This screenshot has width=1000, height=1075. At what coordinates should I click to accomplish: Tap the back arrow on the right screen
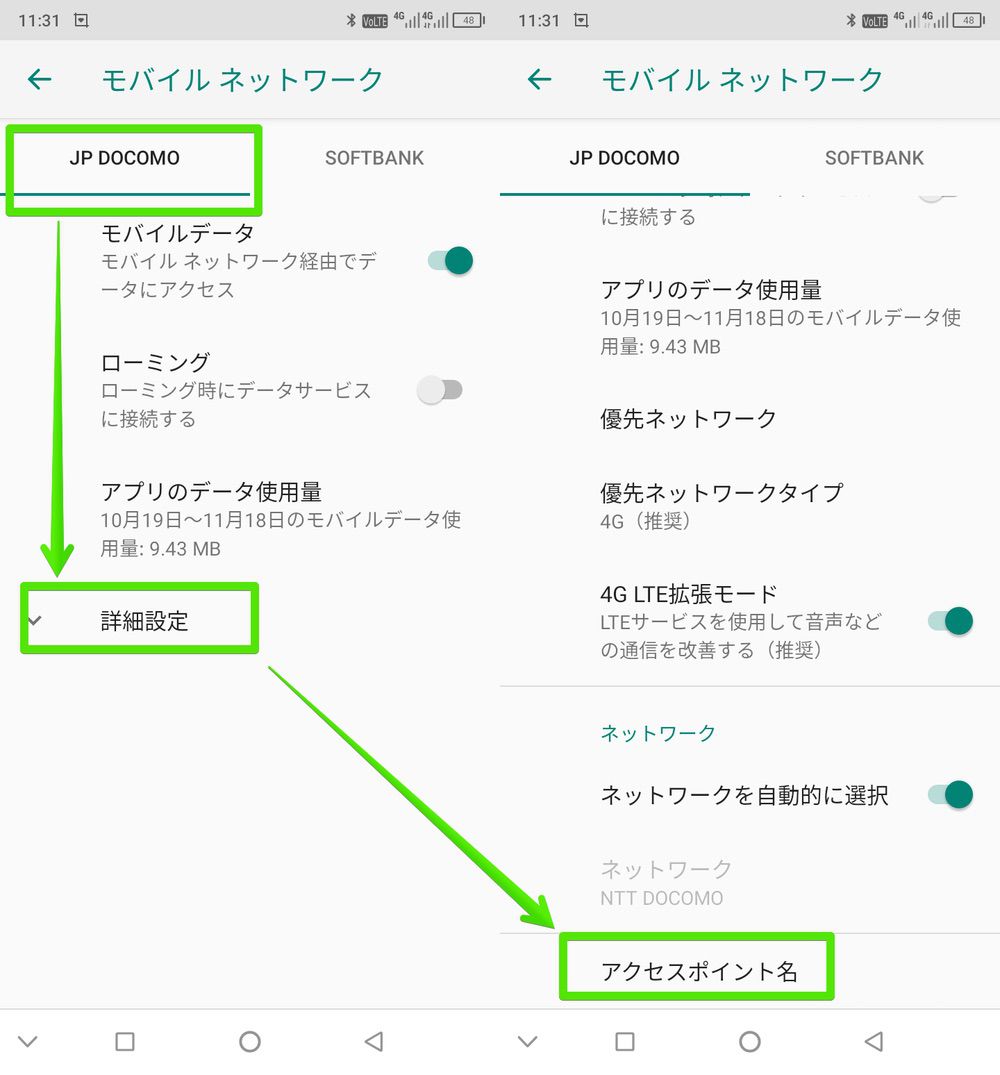pos(537,79)
